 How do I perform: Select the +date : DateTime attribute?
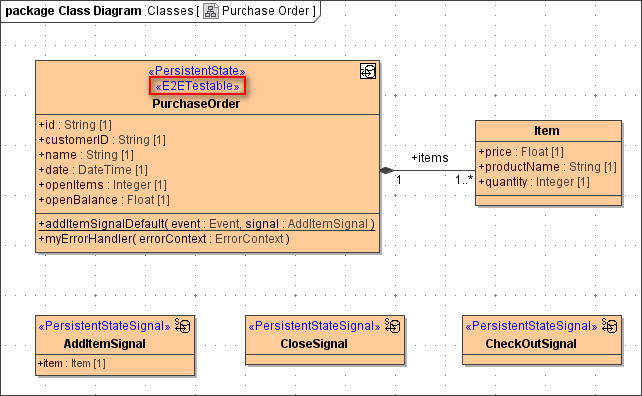[x=93, y=170]
